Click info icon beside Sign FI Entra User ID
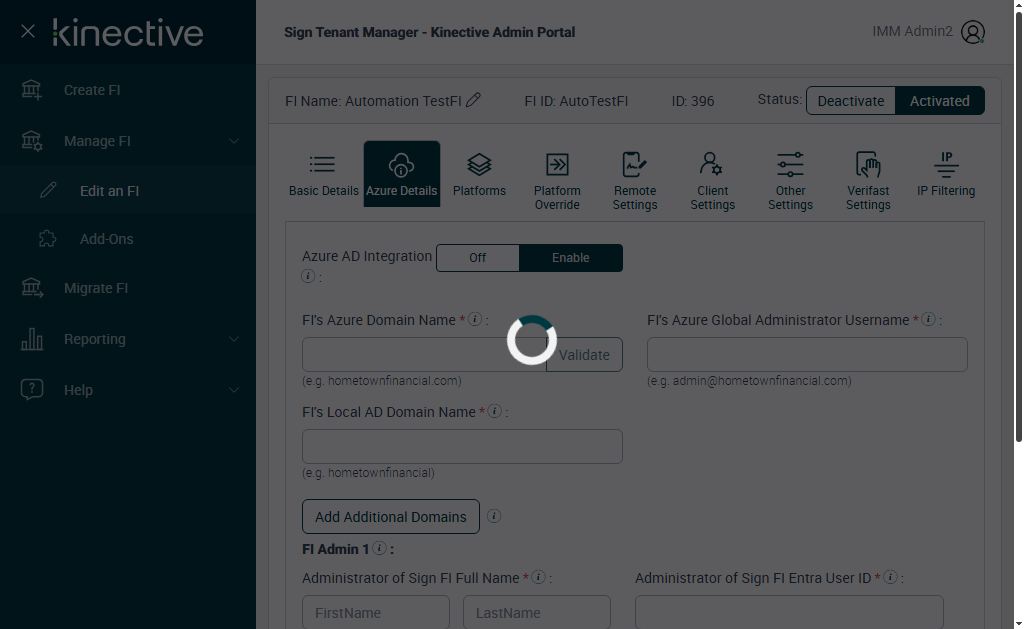The height and width of the screenshot is (629, 1024). 890,577
